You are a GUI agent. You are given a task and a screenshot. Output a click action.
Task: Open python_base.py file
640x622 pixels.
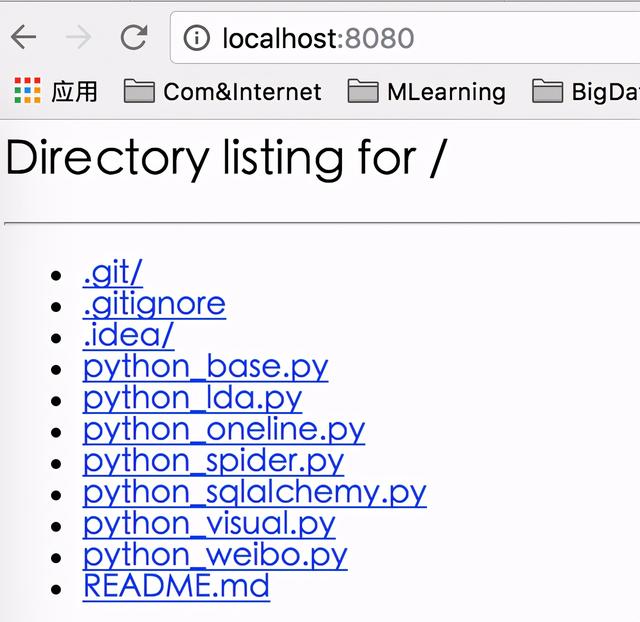click(205, 366)
